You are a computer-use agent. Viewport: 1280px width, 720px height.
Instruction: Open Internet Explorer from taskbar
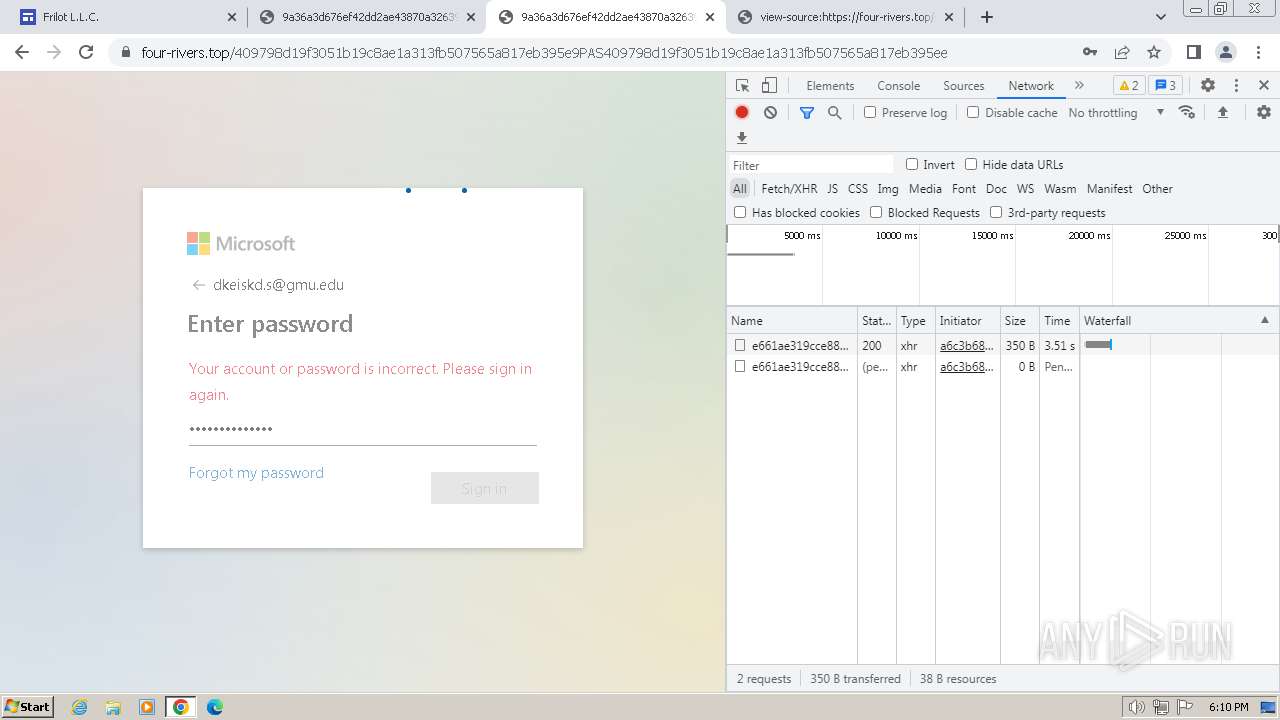80,707
